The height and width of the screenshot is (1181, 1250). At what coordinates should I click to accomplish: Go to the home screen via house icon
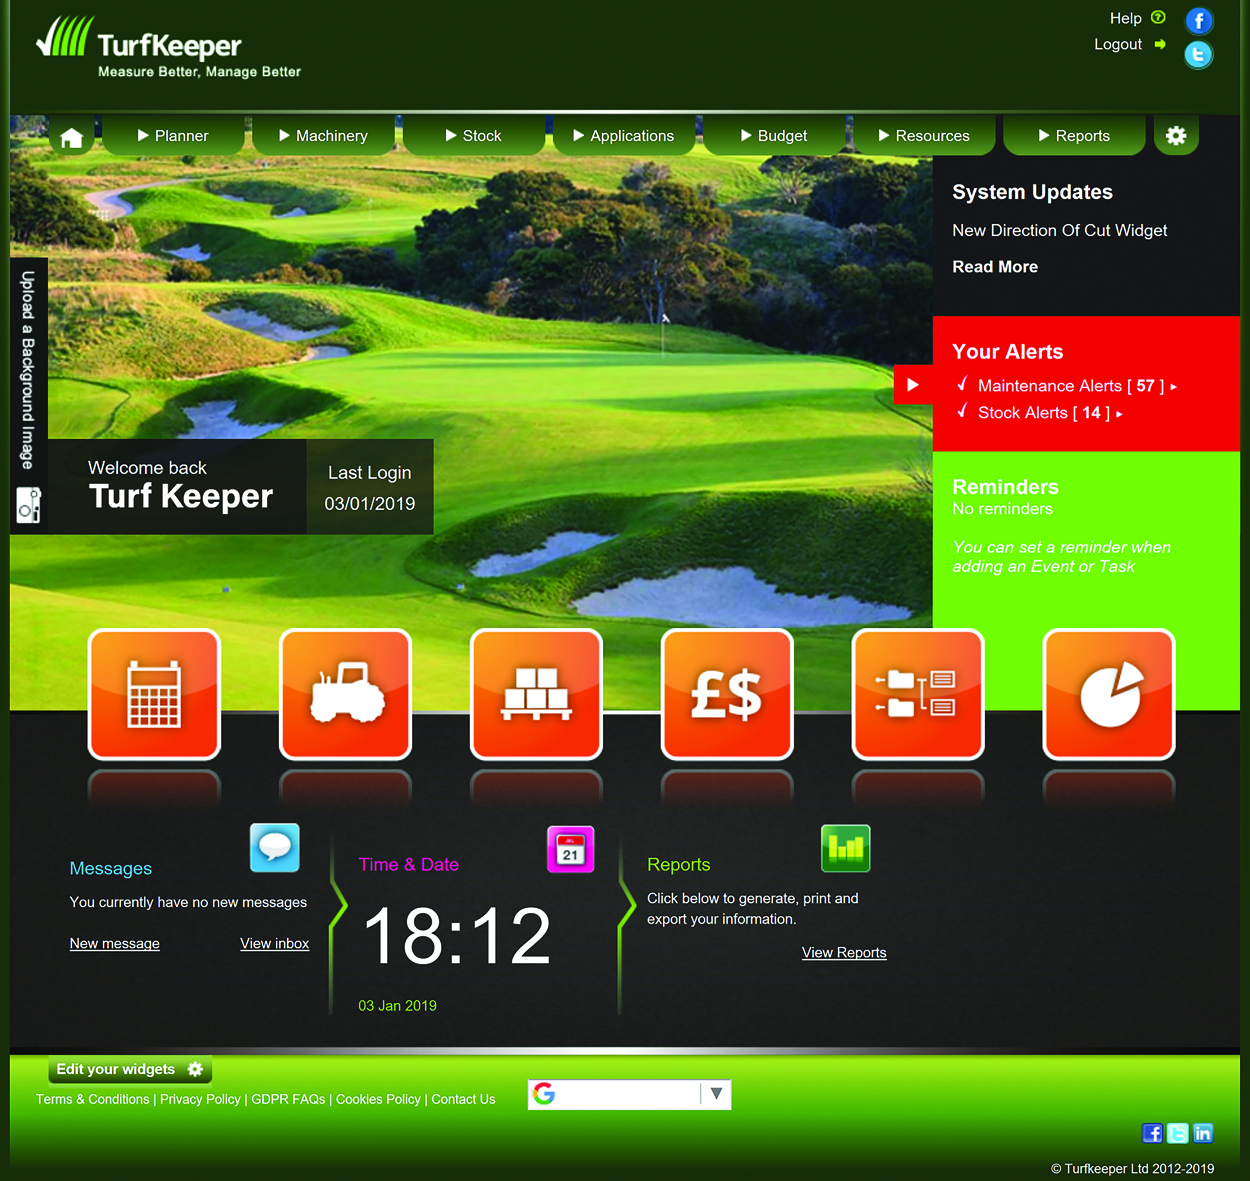click(x=71, y=136)
